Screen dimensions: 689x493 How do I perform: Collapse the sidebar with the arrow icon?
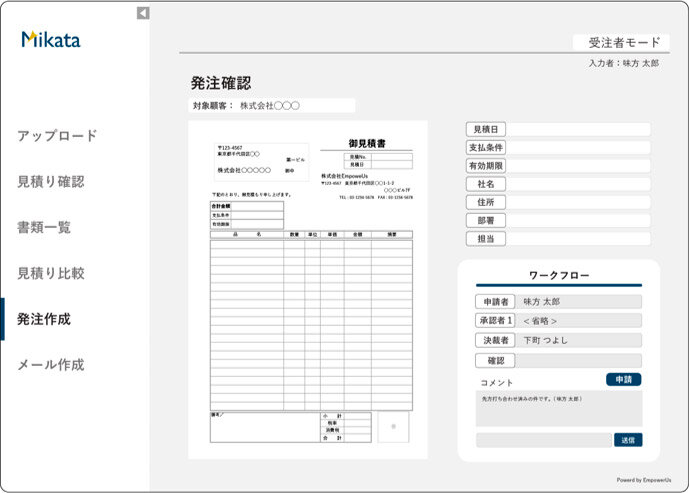point(143,13)
